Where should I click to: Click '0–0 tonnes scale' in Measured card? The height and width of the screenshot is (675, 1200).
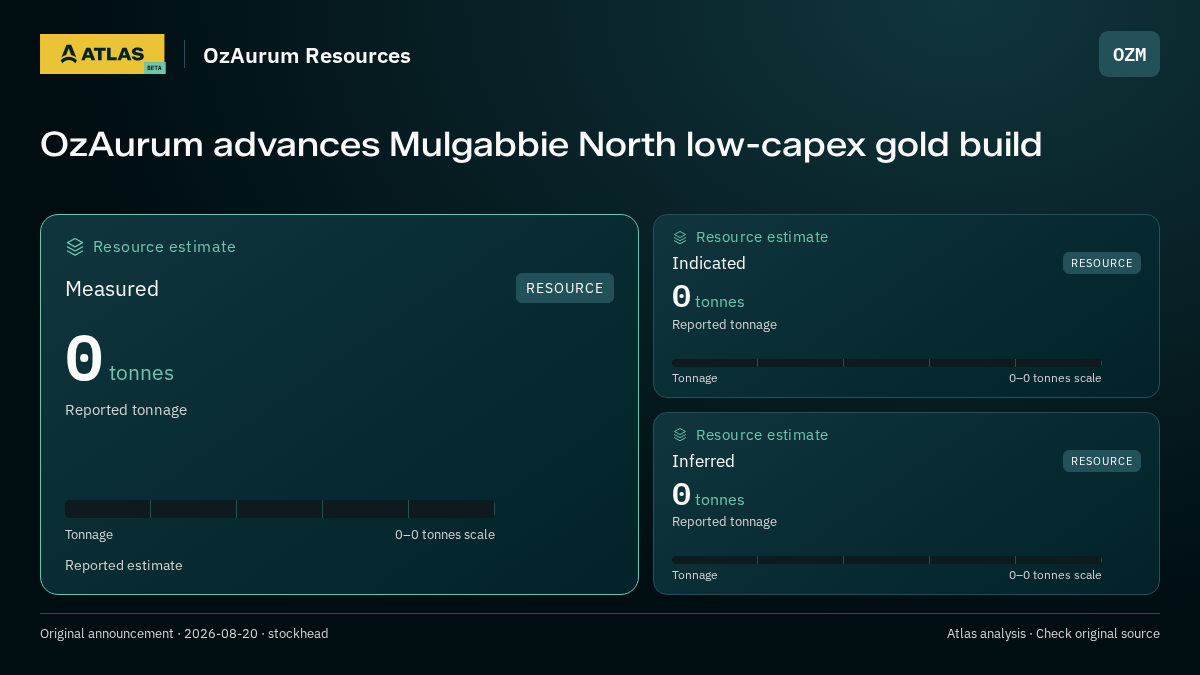pyautogui.click(x=445, y=535)
